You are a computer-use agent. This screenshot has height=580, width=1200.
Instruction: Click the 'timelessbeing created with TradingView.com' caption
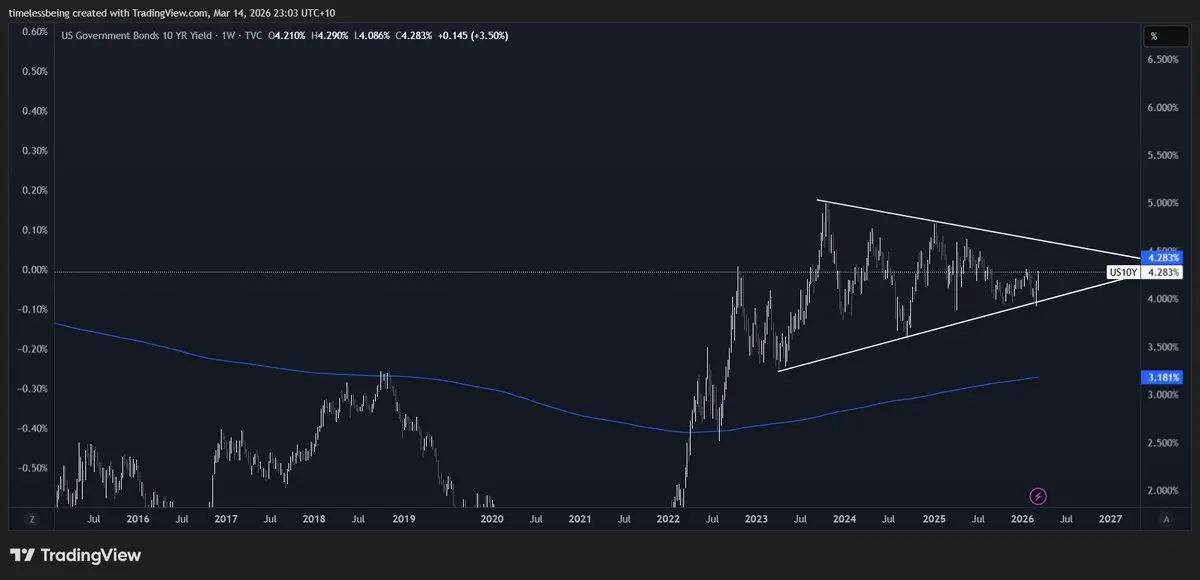click(x=108, y=12)
